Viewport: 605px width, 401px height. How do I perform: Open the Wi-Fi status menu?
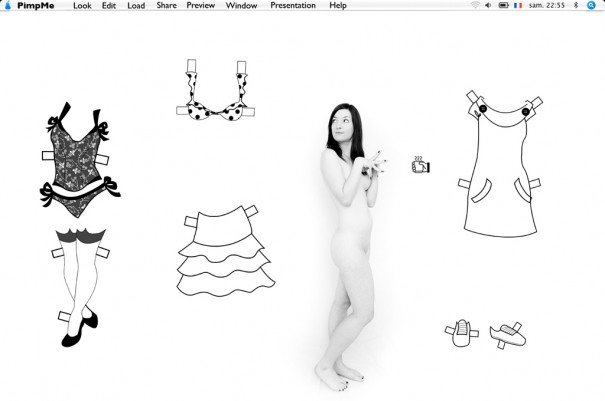474,6
